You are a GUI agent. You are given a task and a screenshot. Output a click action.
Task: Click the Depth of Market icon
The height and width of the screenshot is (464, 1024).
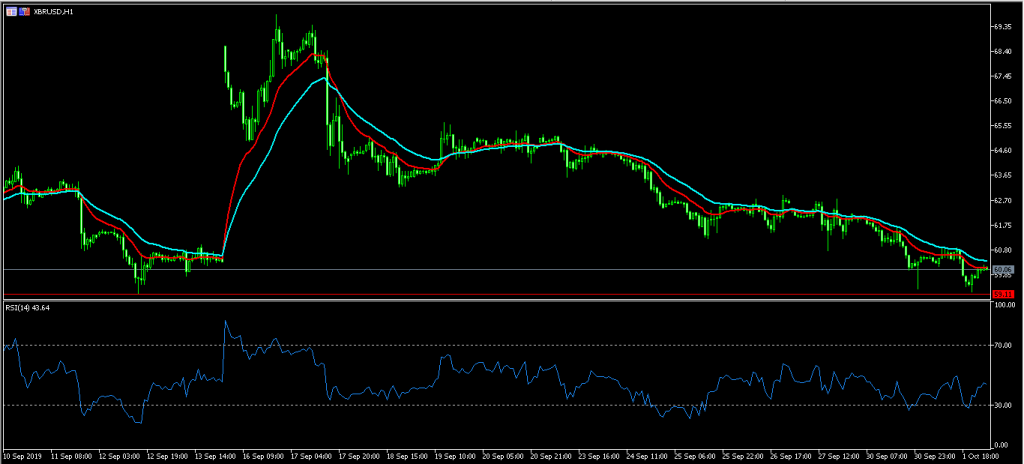click(24, 11)
